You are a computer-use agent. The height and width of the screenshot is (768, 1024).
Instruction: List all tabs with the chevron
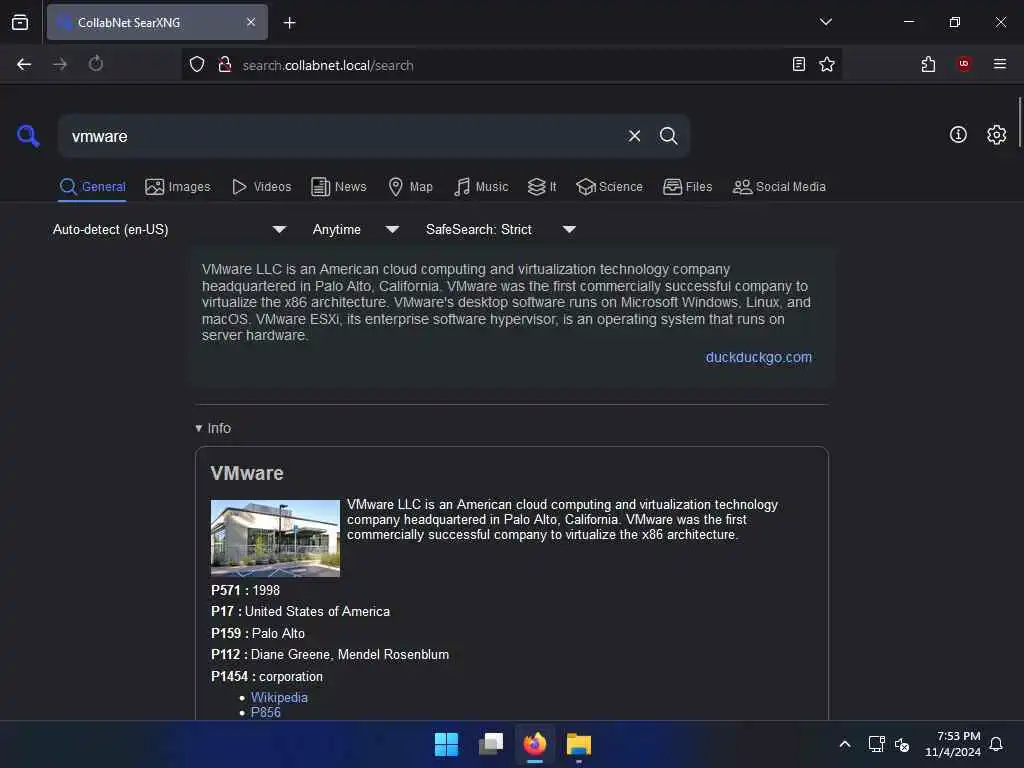[825, 22]
